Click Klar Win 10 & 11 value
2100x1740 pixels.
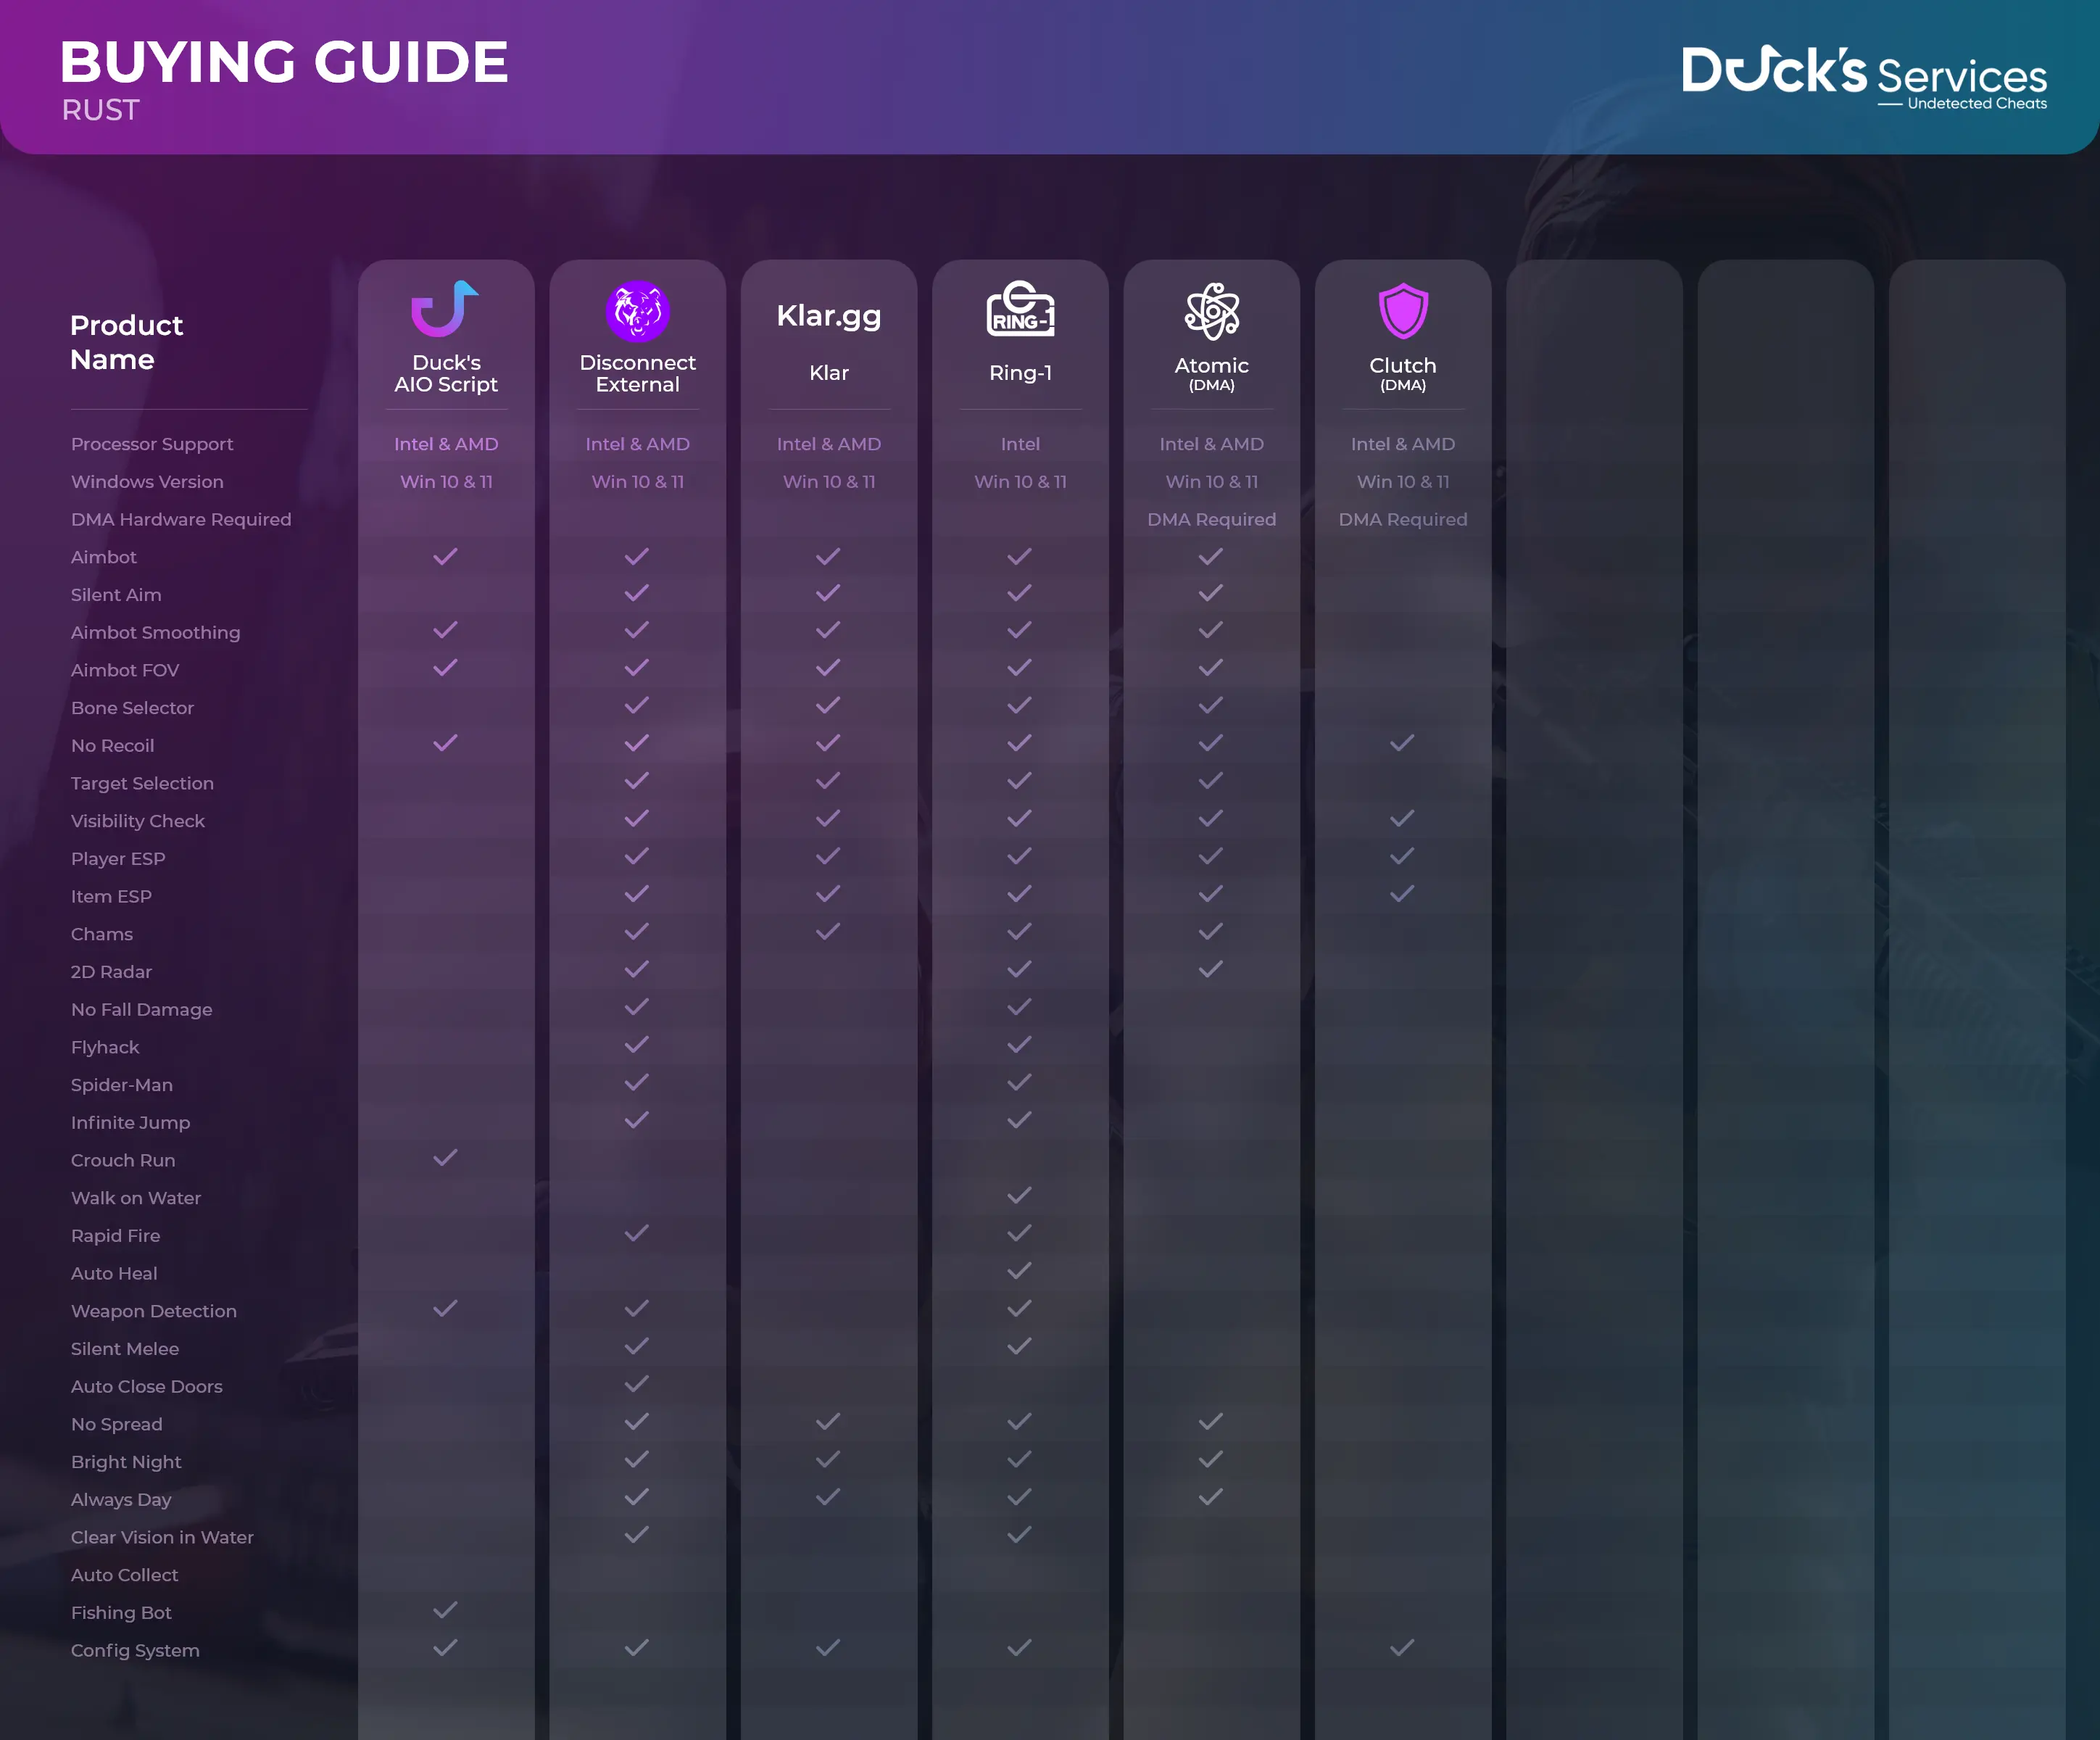[x=829, y=482]
